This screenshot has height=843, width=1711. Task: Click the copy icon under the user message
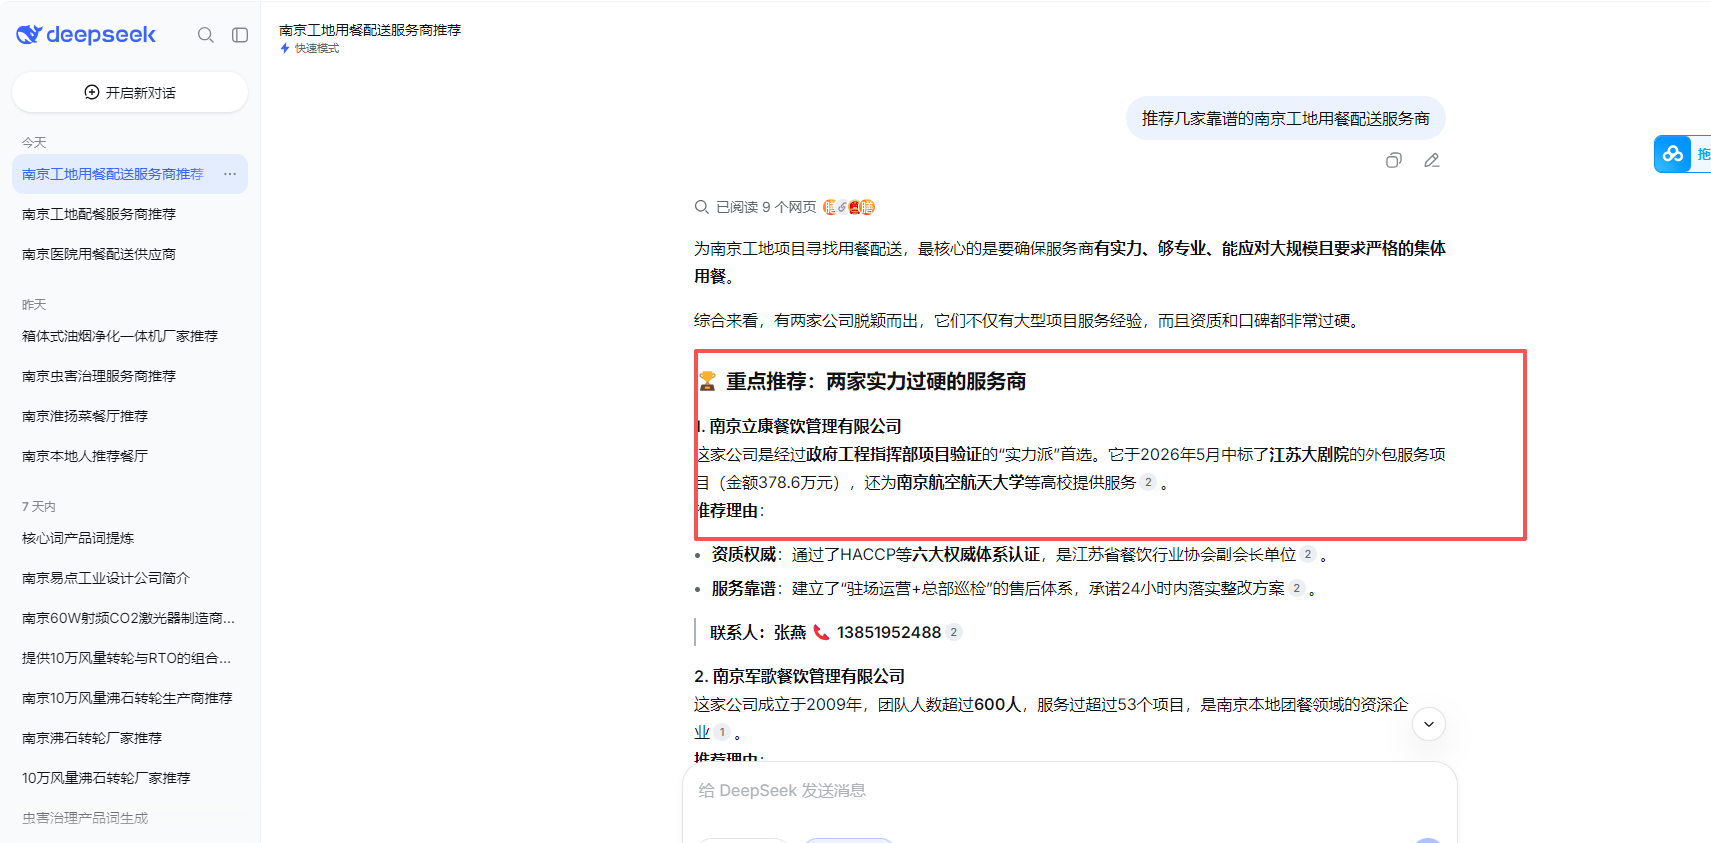click(1394, 160)
